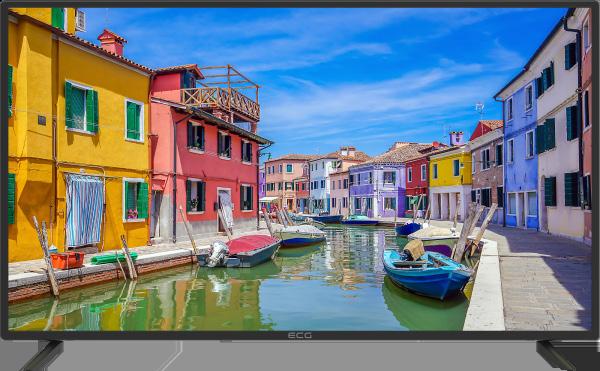This screenshot has height=371, width=600.
Task: Select the outboard motor on the boat
Action: pyautogui.click(x=218, y=254)
